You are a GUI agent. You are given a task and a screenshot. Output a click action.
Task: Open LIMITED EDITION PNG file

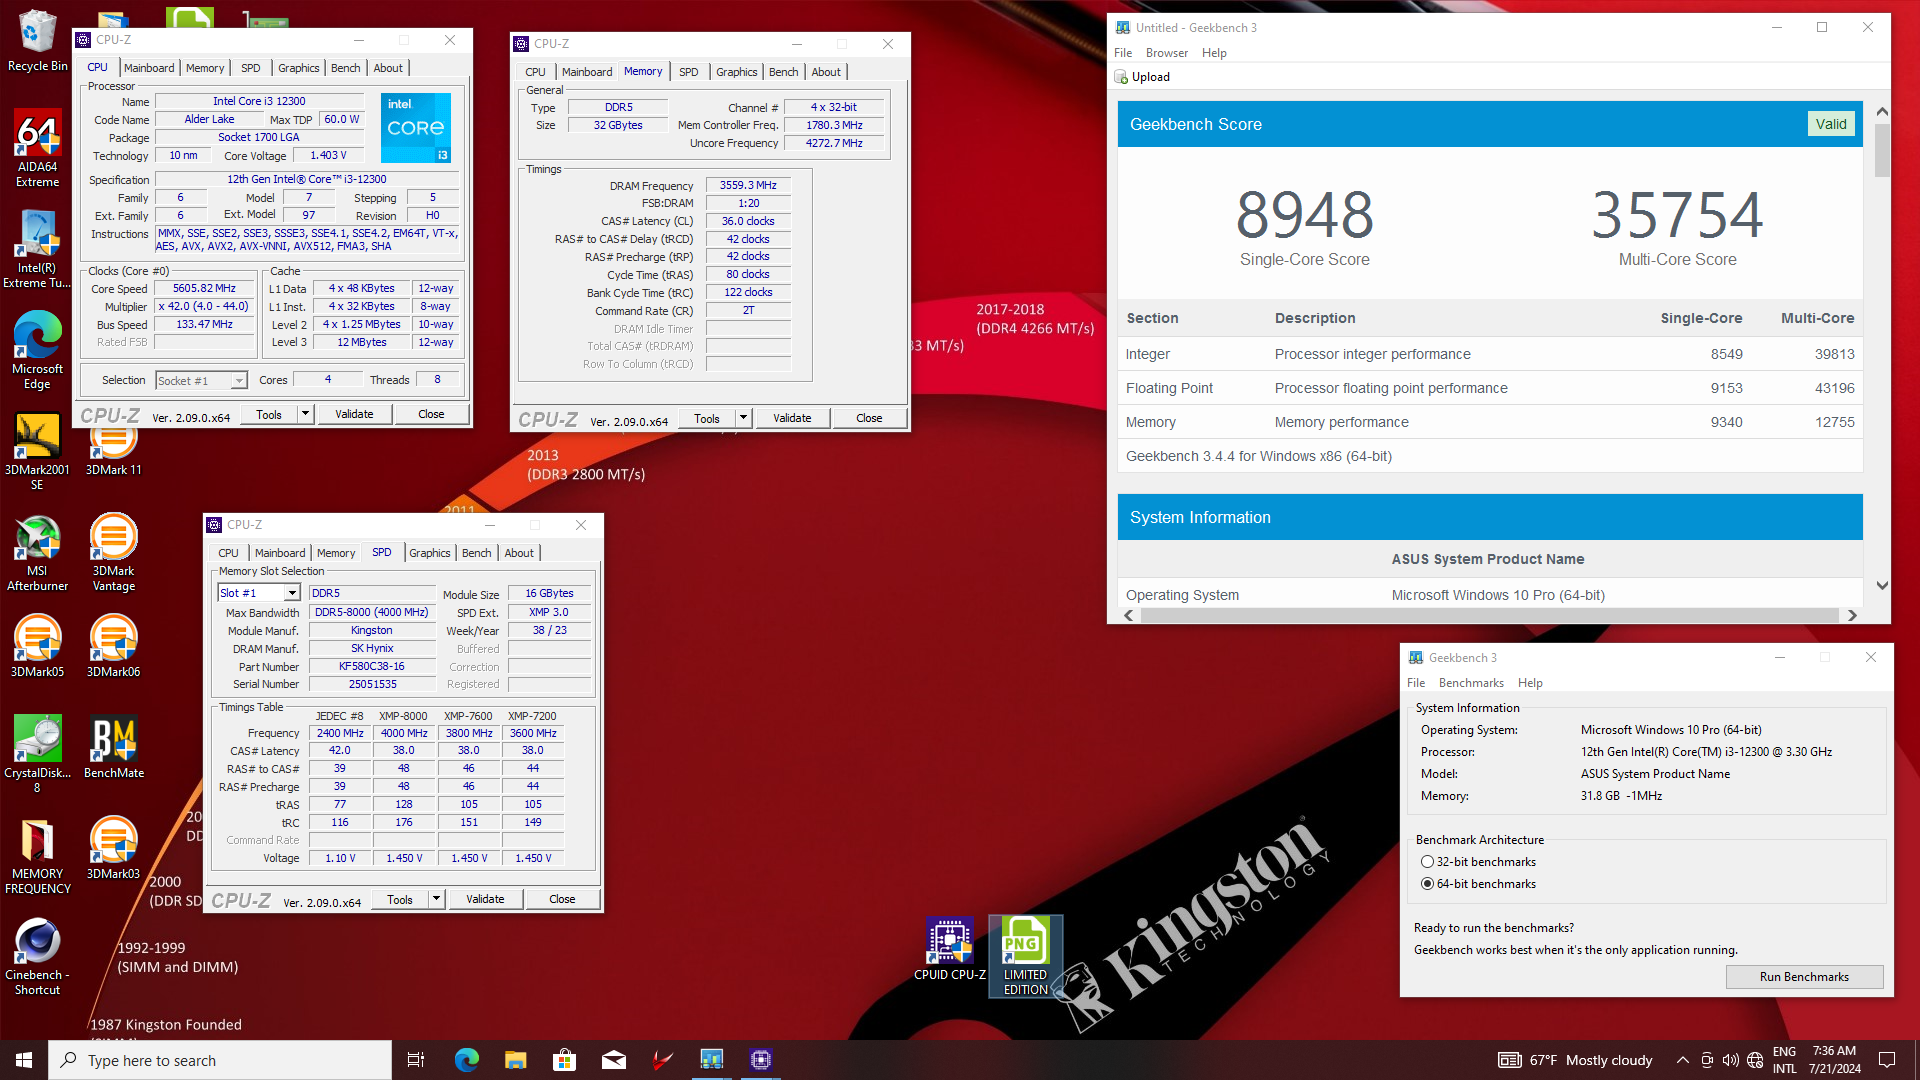click(x=1025, y=956)
